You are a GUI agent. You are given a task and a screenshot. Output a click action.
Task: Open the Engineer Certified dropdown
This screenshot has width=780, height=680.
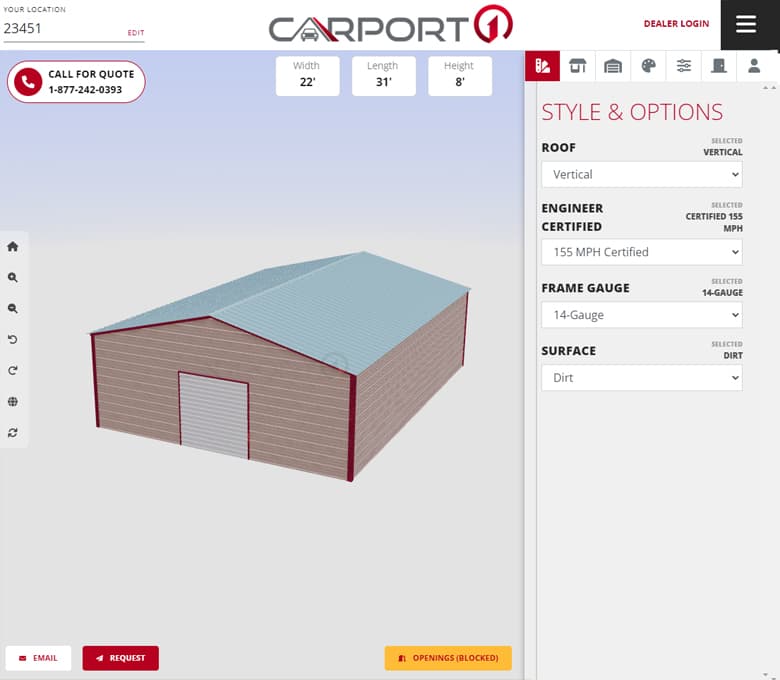pyautogui.click(x=641, y=252)
